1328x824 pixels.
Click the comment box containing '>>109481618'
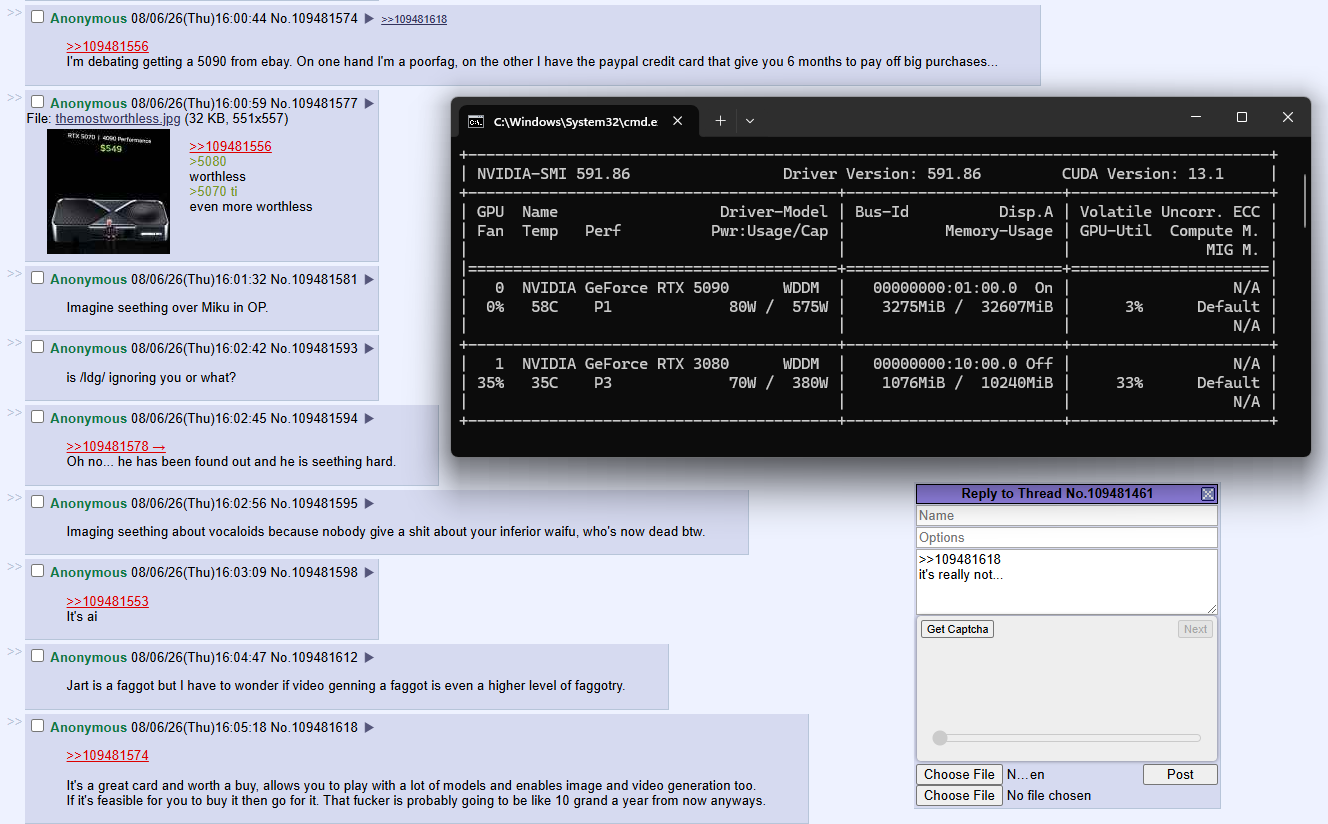pos(1067,582)
